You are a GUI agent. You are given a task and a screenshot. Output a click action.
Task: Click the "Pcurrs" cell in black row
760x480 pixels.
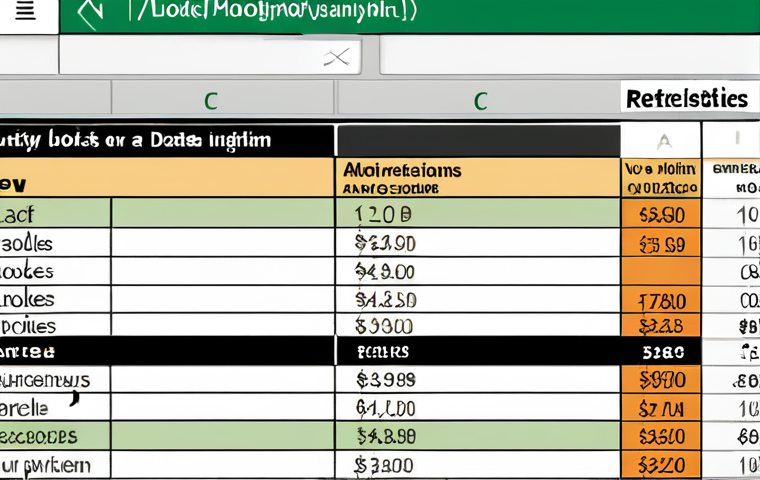pos(383,352)
